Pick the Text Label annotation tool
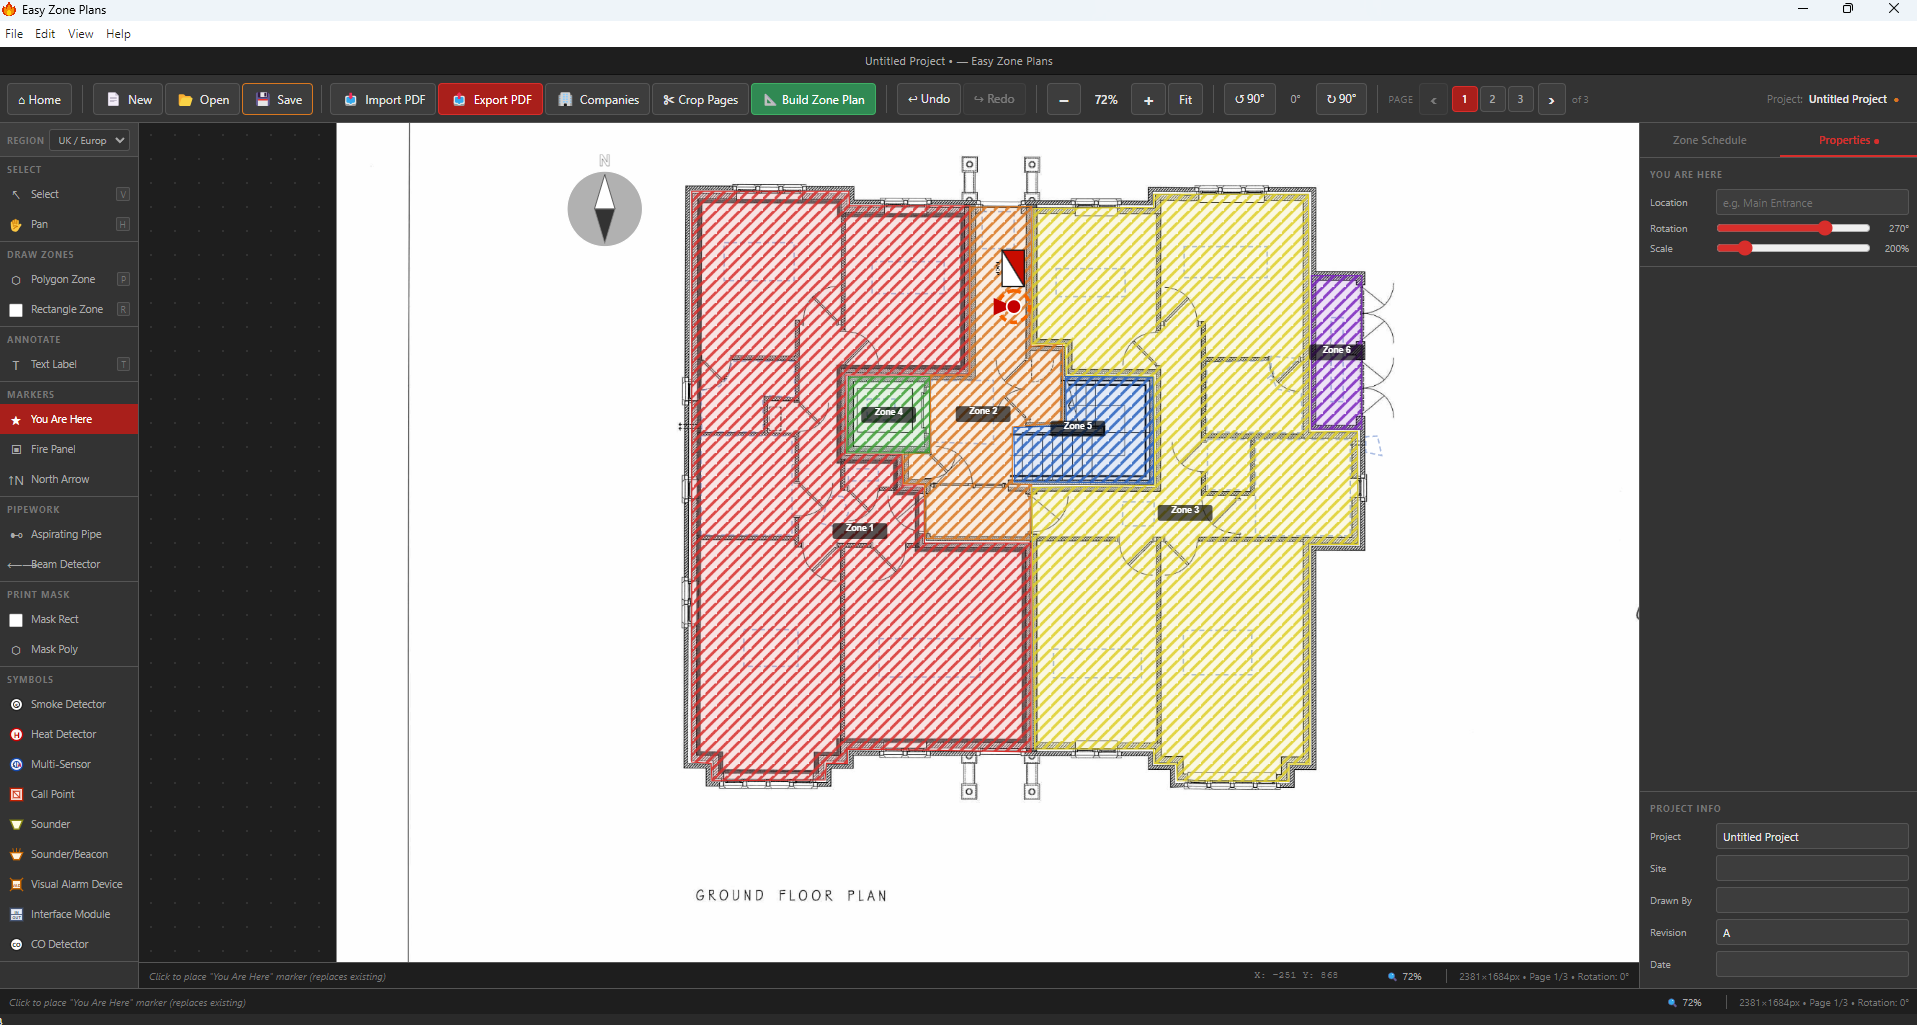 point(69,364)
